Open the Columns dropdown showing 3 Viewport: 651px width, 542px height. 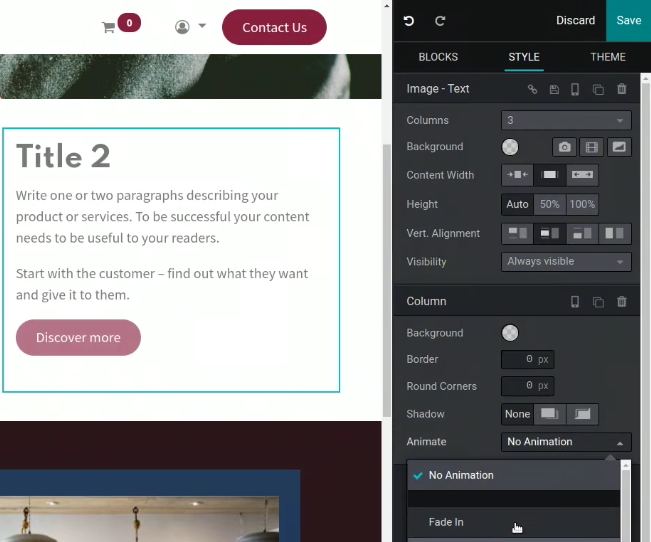click(x=566, y=120)
